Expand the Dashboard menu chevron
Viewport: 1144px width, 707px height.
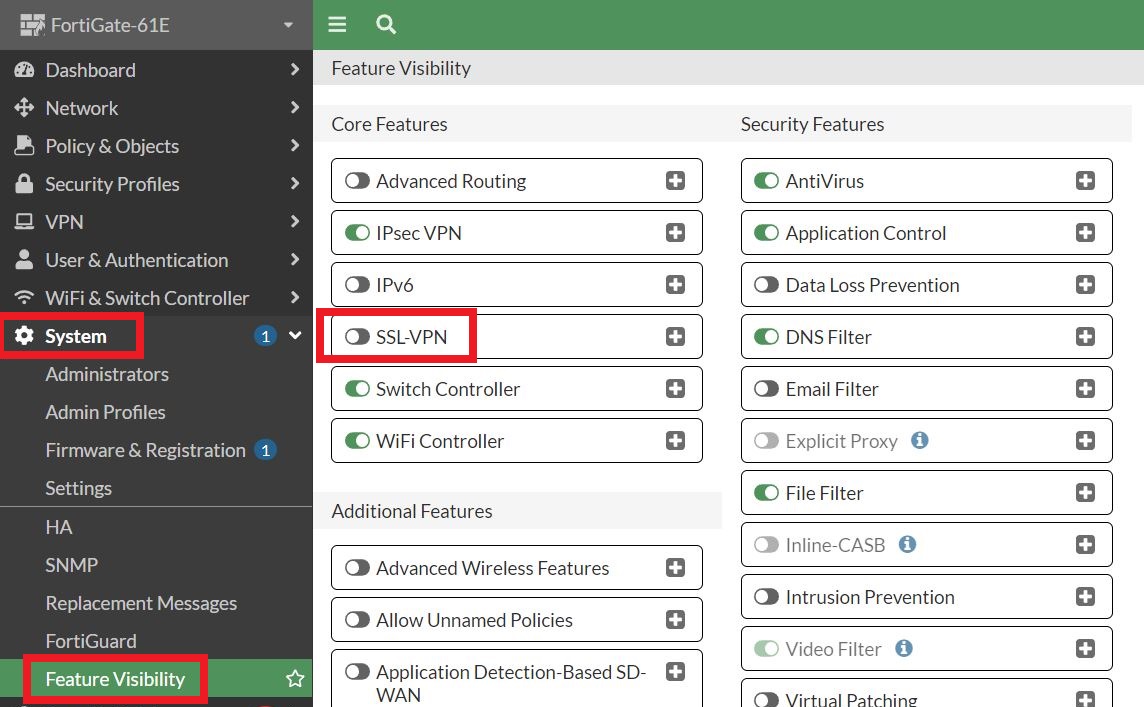click(x=295, y=70)
